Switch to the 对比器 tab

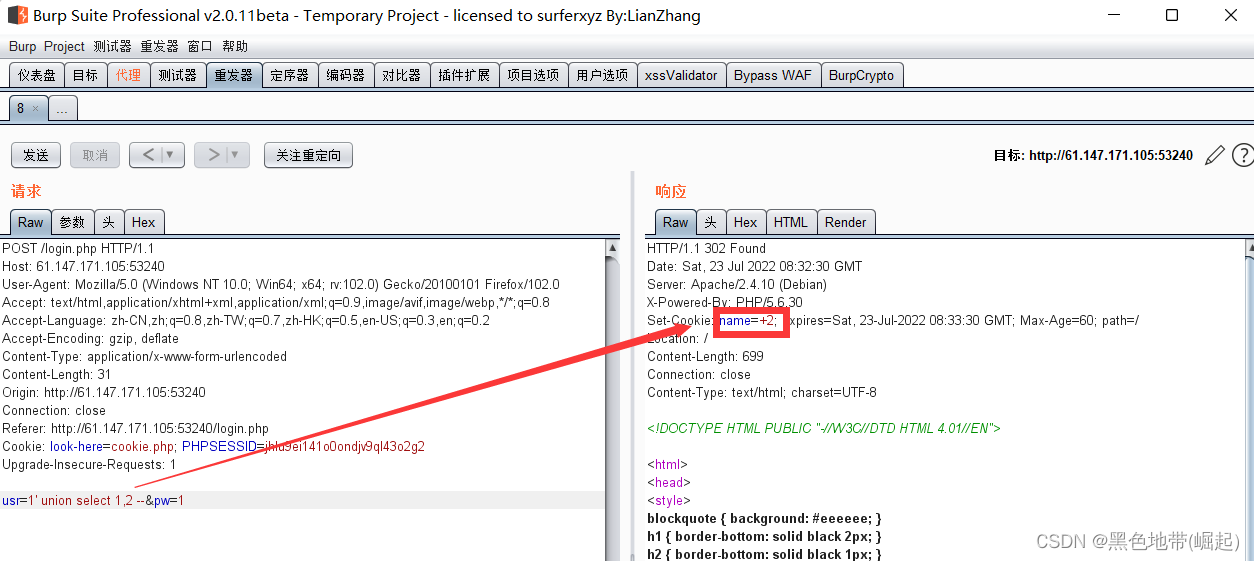(402, 75)
